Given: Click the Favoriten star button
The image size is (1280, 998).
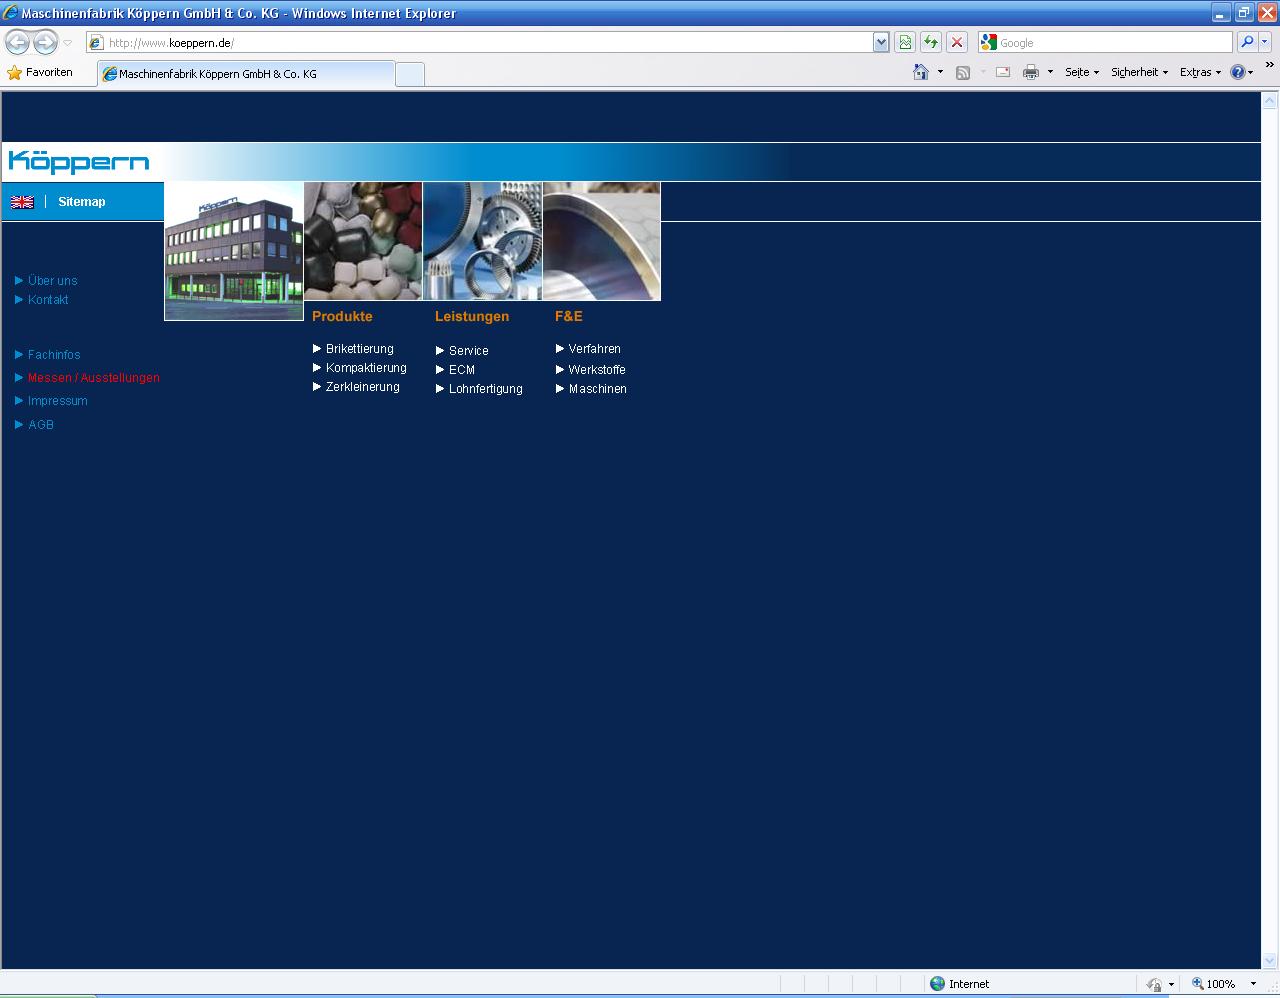Looking at the screenshot, I should pyautogui.click(x=40, y=72).
